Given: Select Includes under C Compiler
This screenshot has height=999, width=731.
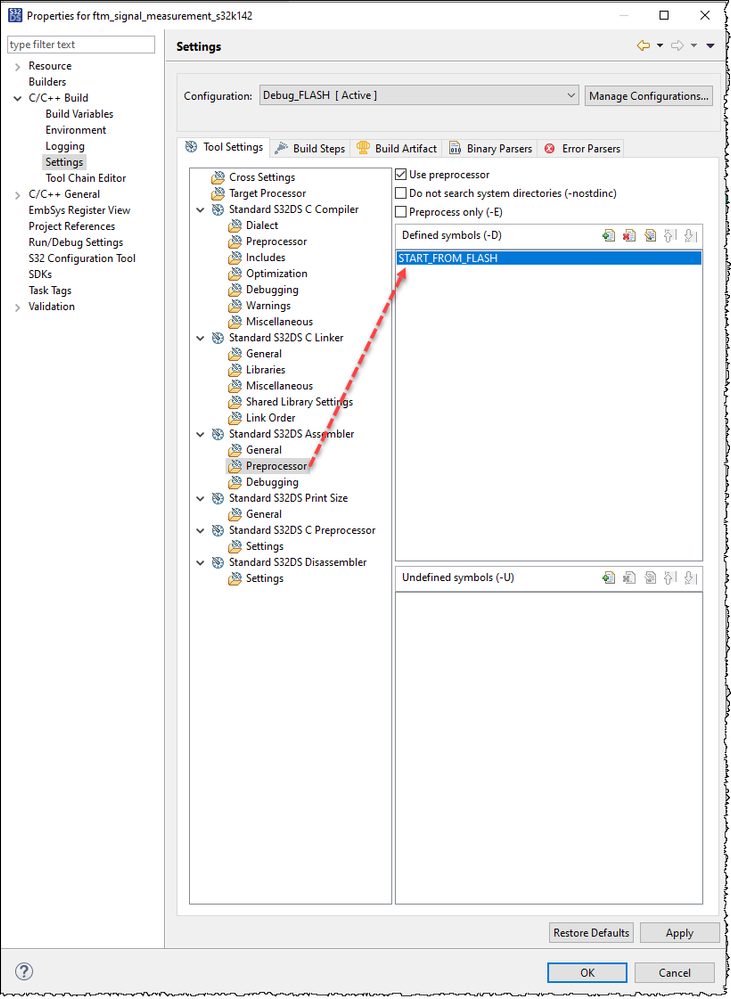Looking at the screenshot, I should click(266, 257).
